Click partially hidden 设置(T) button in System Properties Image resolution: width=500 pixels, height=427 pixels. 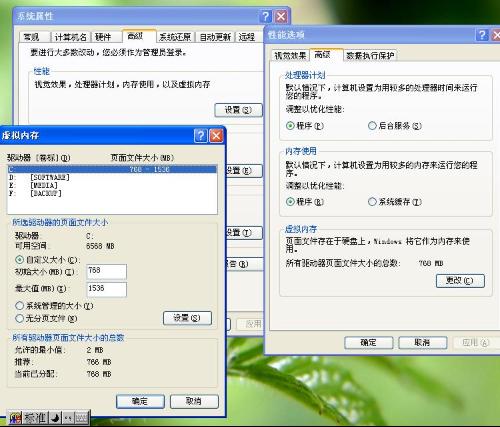click(x=244, y=233)
